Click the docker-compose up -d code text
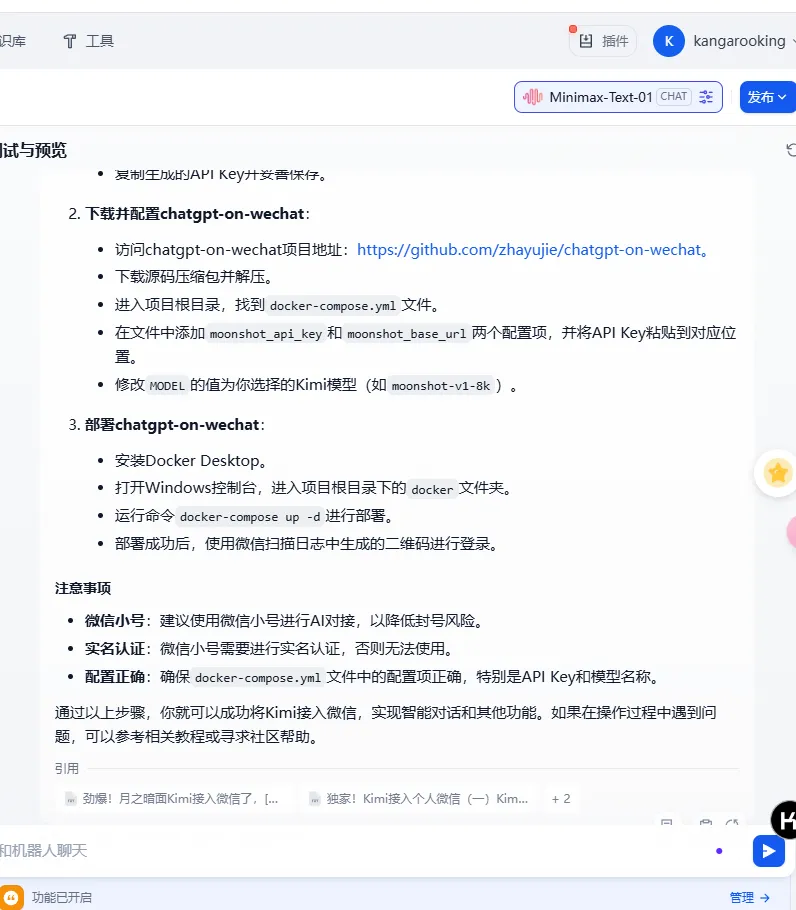 249,517
